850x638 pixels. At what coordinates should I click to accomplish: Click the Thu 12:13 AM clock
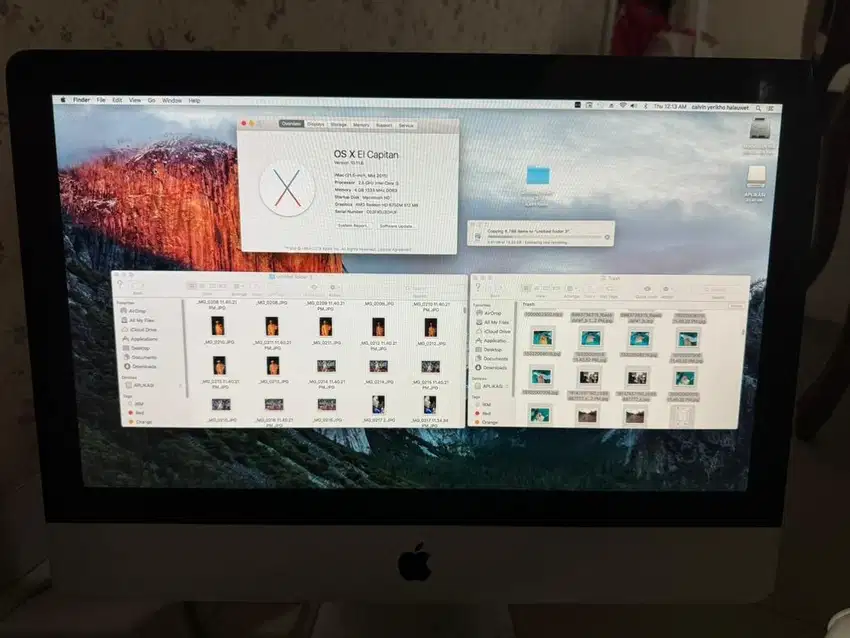(670, 106)
